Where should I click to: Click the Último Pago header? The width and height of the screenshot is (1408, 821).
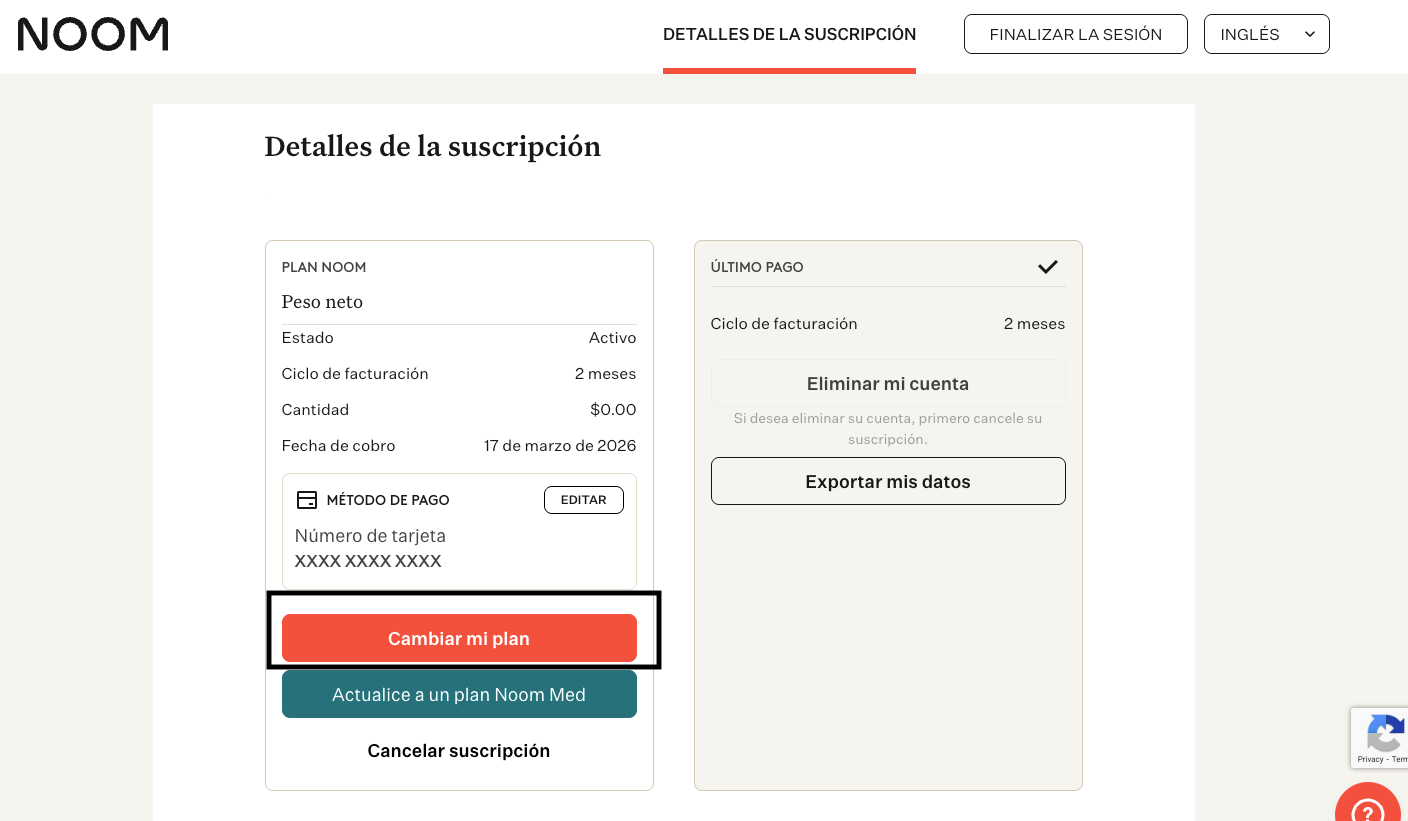point(757,267)
